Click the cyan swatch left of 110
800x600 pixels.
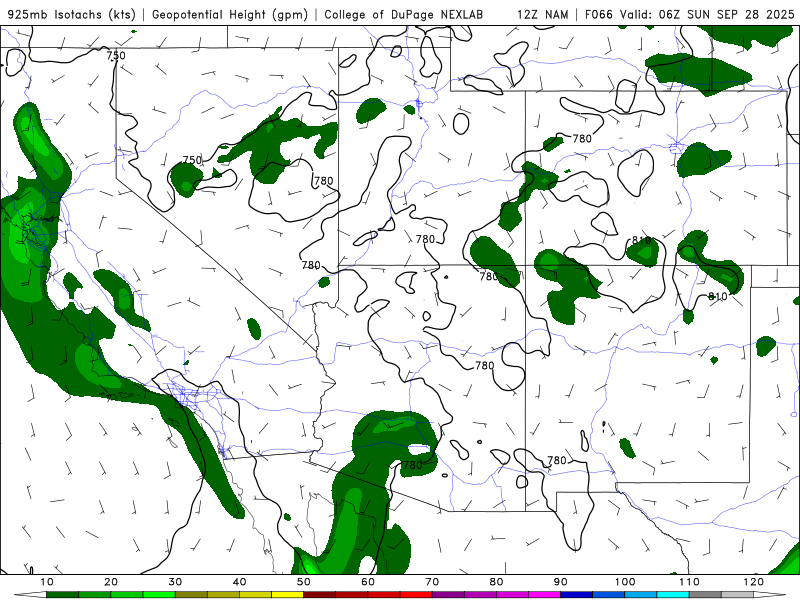pos(673,595)
